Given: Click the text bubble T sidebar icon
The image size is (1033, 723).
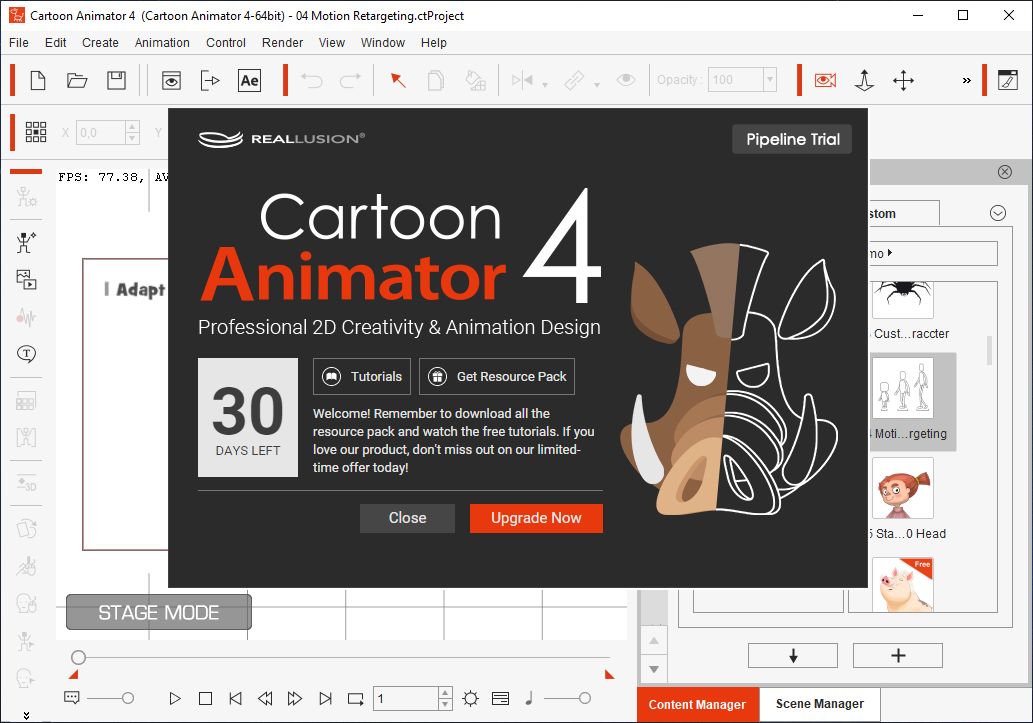Looking at the screenshot, I should tap(26, 354).
